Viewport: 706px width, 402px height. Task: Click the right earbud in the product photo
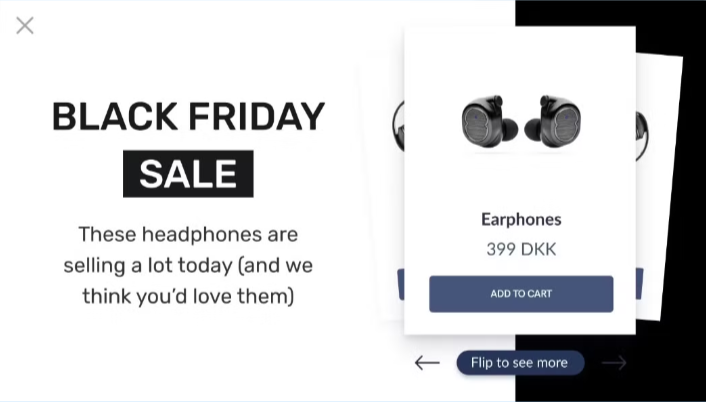coord(553,121)
